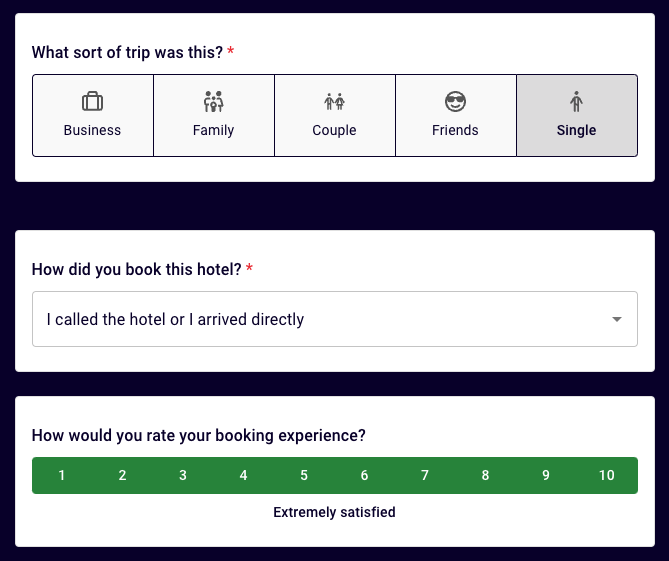The image size is (669, 561).
Task: Toggle the Couple trip type label
Action: coord(334,130)
